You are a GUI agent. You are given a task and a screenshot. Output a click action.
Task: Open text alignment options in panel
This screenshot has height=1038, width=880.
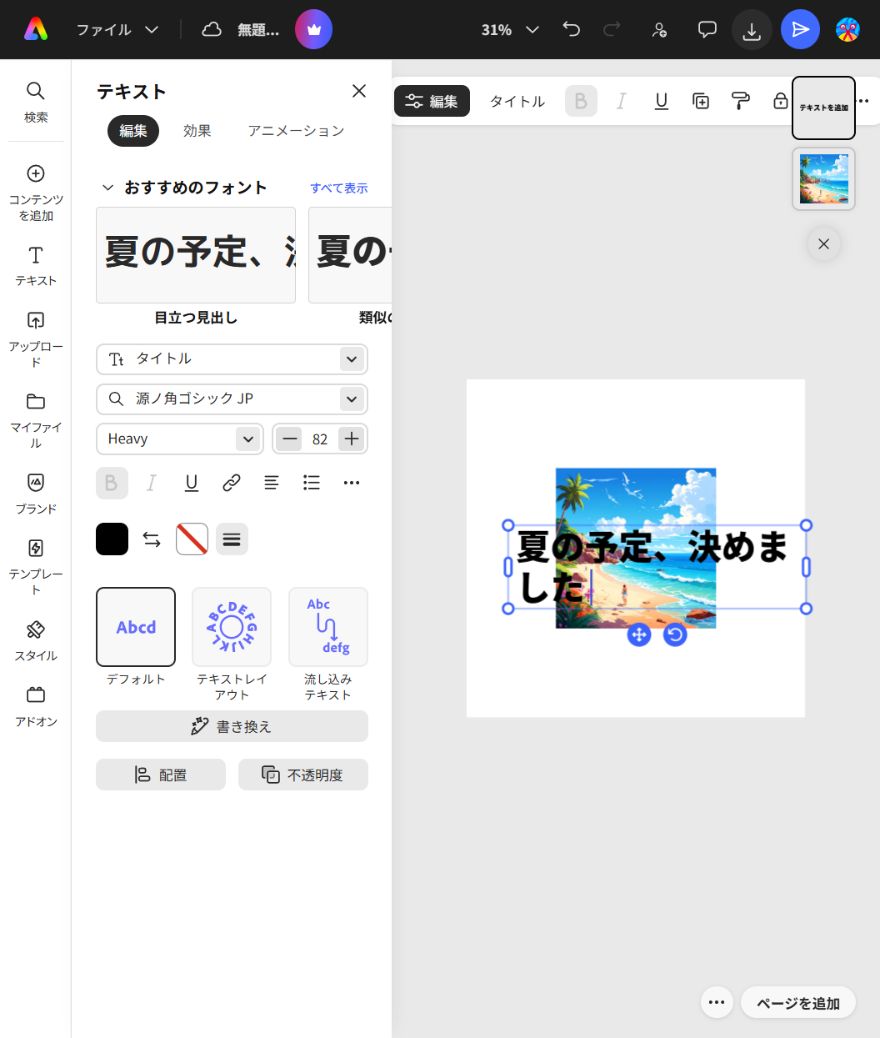271,483
